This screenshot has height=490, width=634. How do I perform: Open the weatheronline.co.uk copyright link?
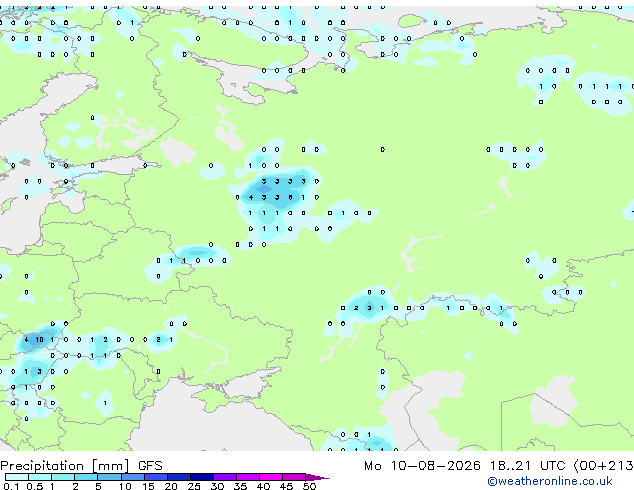coord(550,481)
